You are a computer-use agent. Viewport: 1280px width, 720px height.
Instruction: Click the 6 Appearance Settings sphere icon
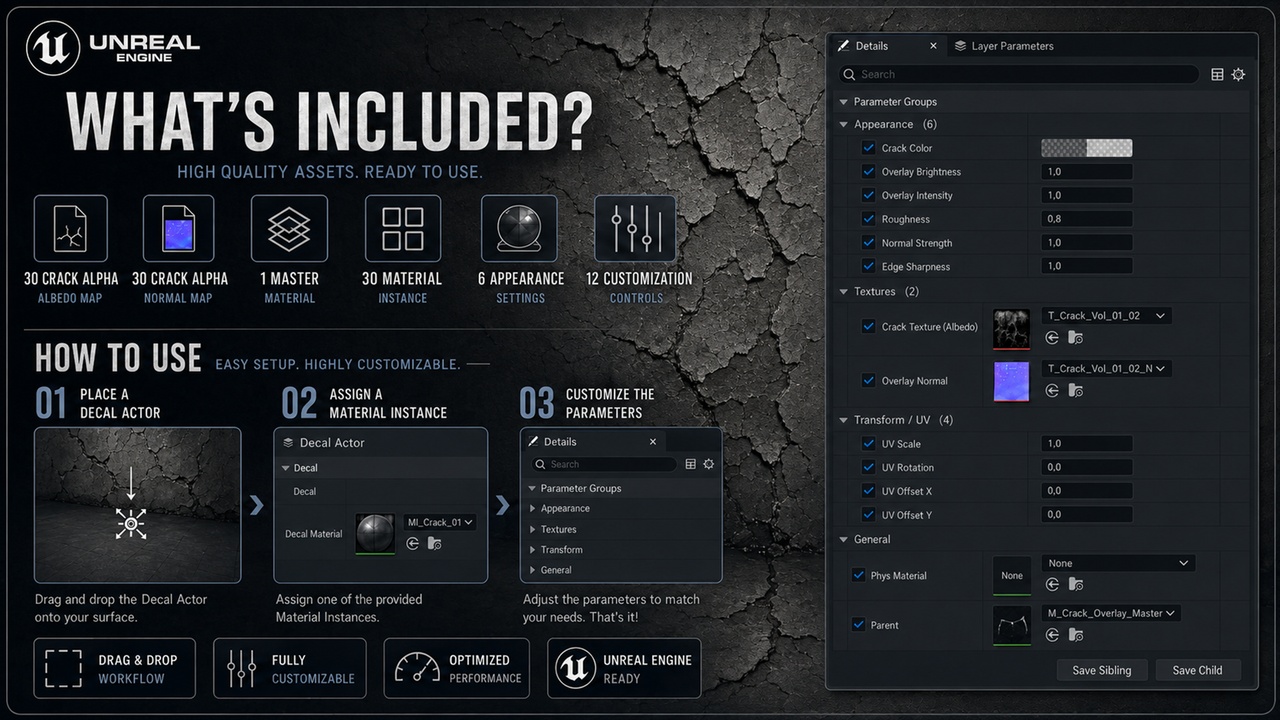coord(519,229)
